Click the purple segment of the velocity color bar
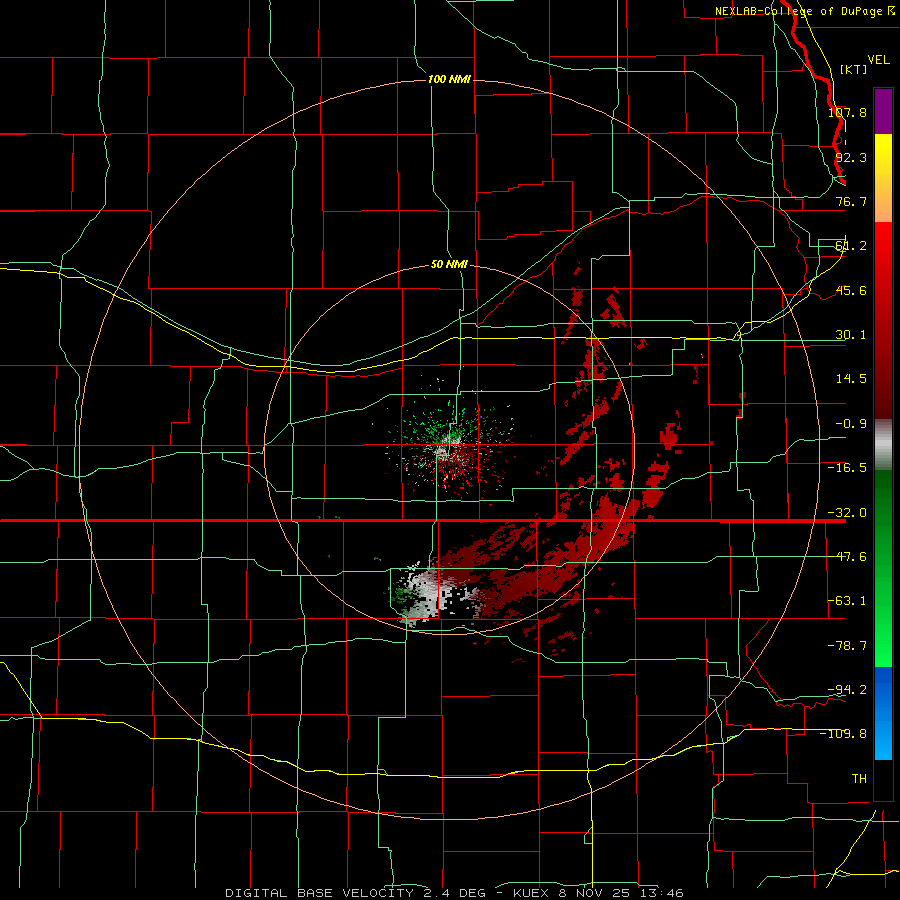Screen dimensions: 900x900 (883, 111)
